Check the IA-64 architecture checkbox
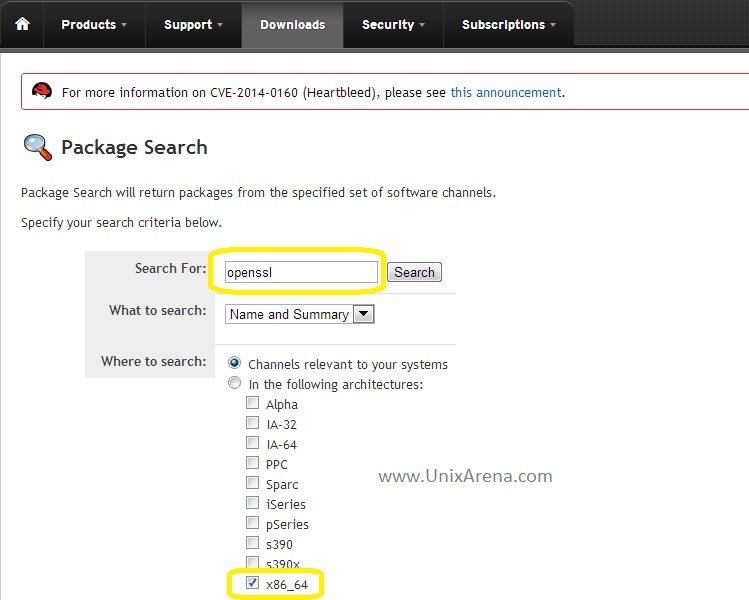The height and width of the screenshot is (600, 749). click(252, 443)
